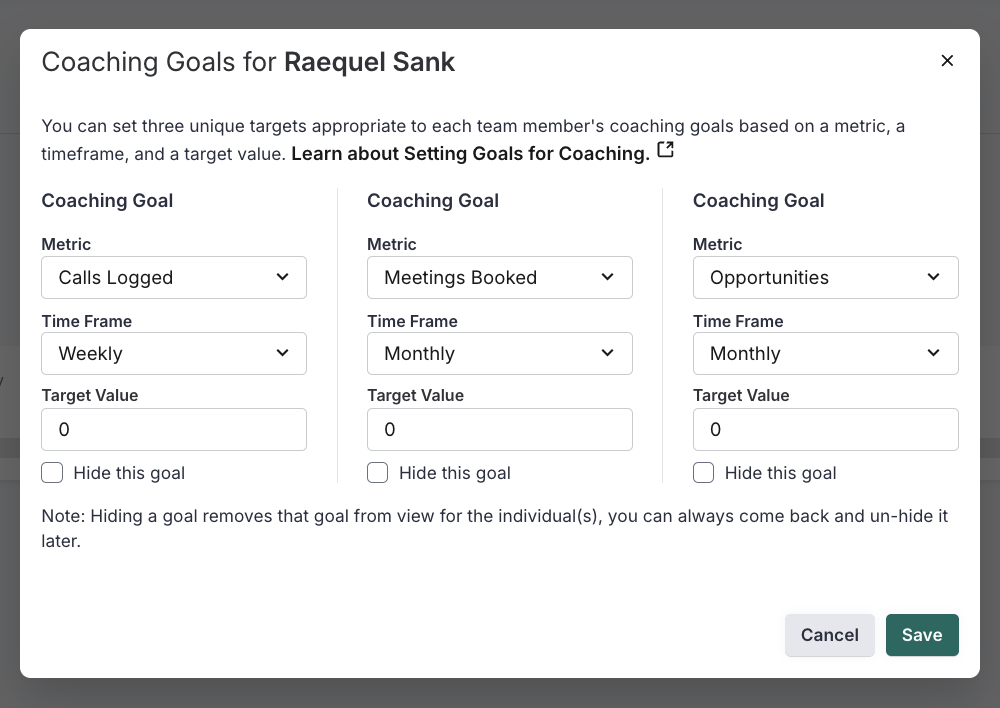Open the Metric dropdown showing Opportunities
The width and height of the screenshot is (1000, 708).
point(826,277)
